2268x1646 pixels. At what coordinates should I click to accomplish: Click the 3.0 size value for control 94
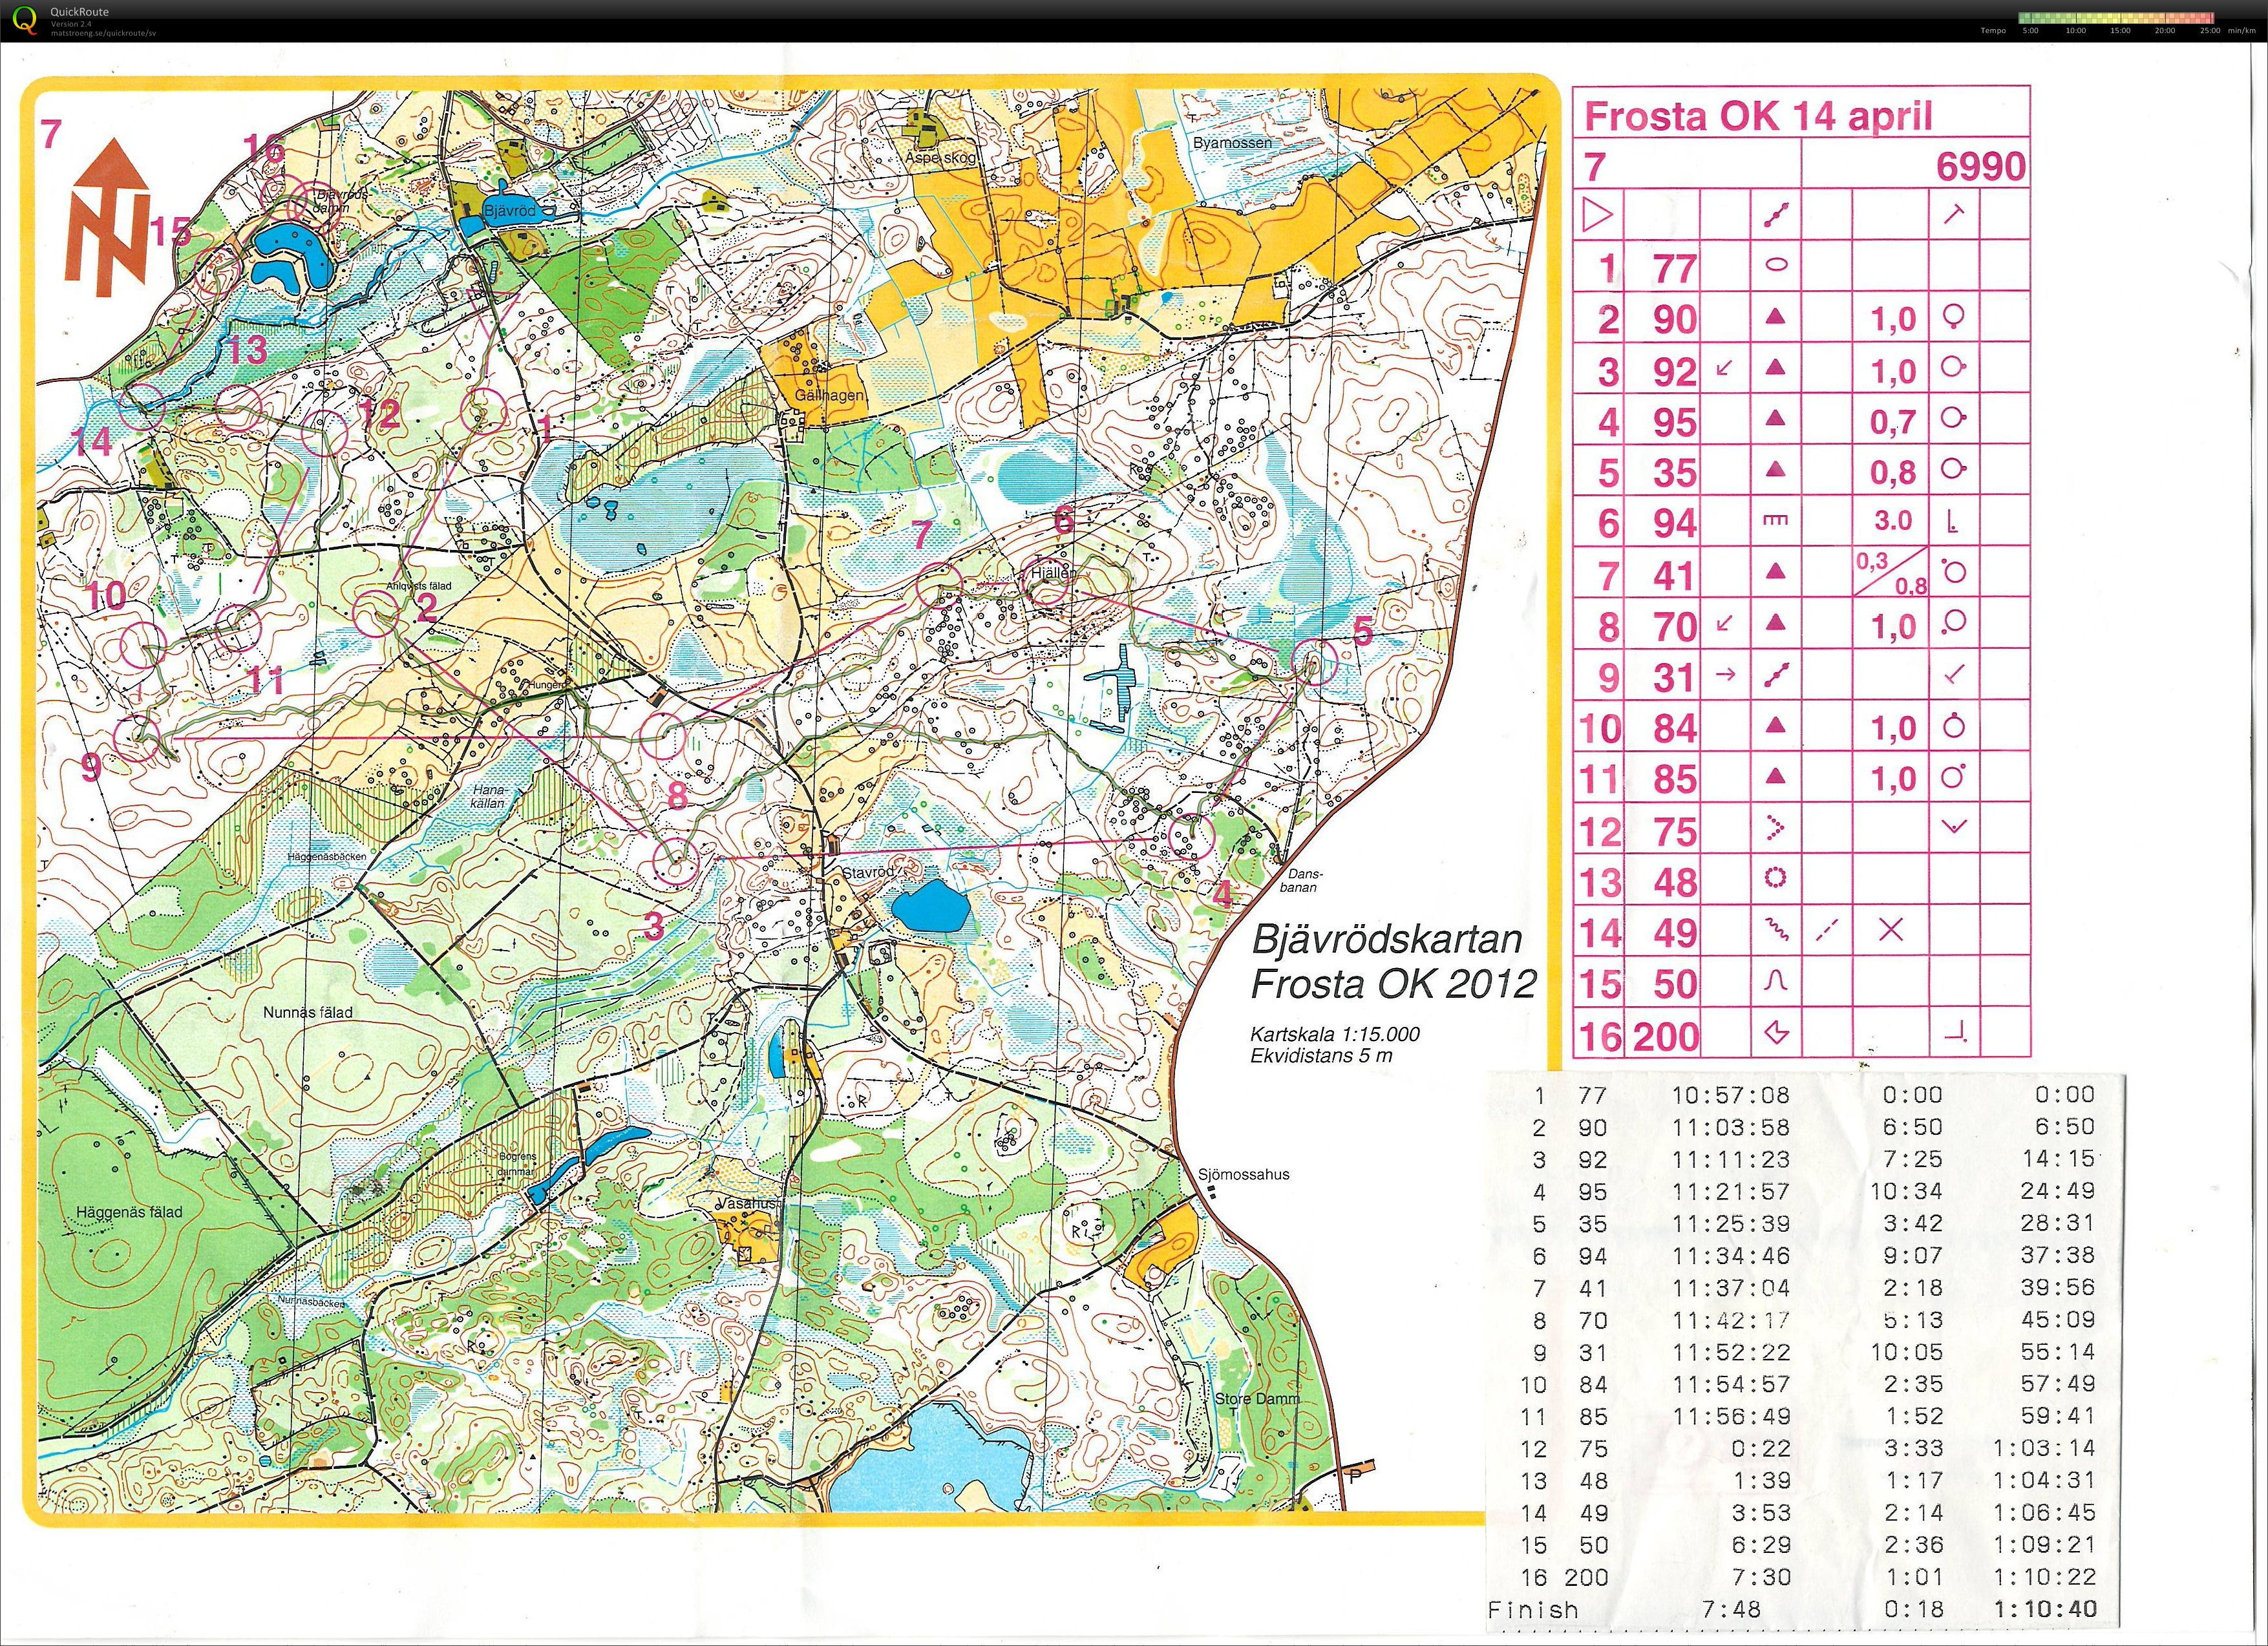[x=1893, y=521]
